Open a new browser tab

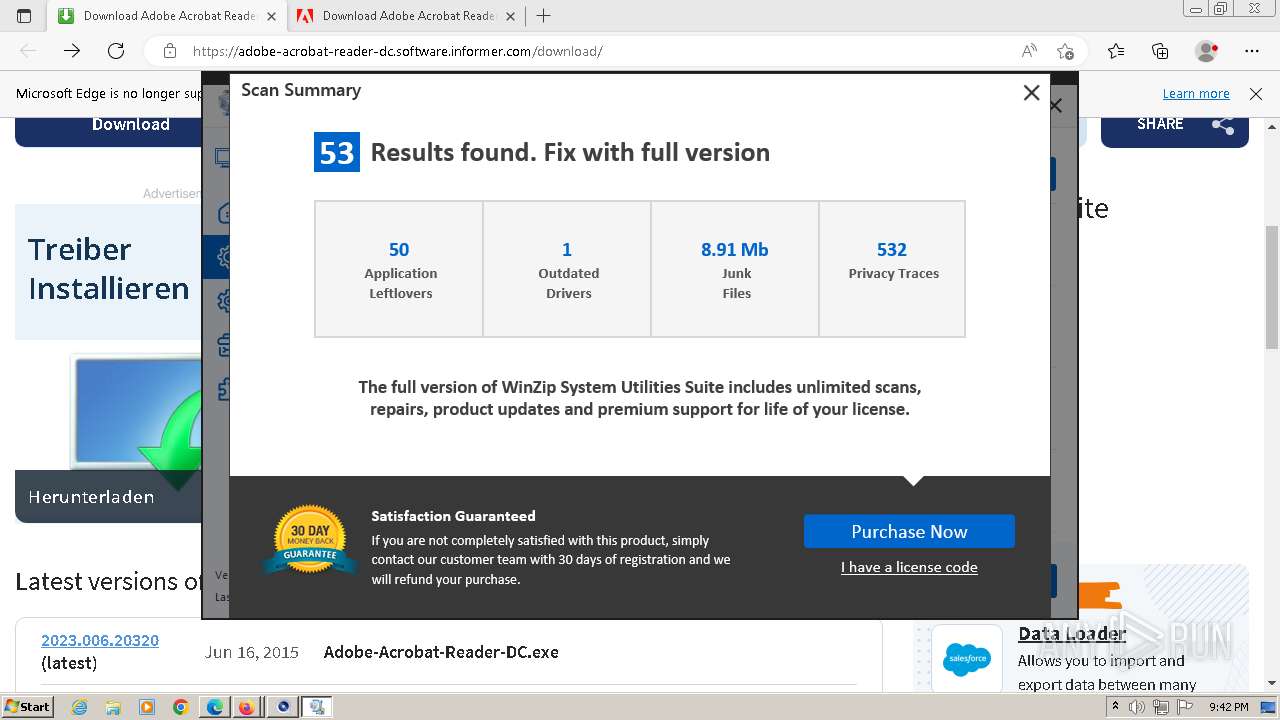pyautogui.click(x=543, y=16)
